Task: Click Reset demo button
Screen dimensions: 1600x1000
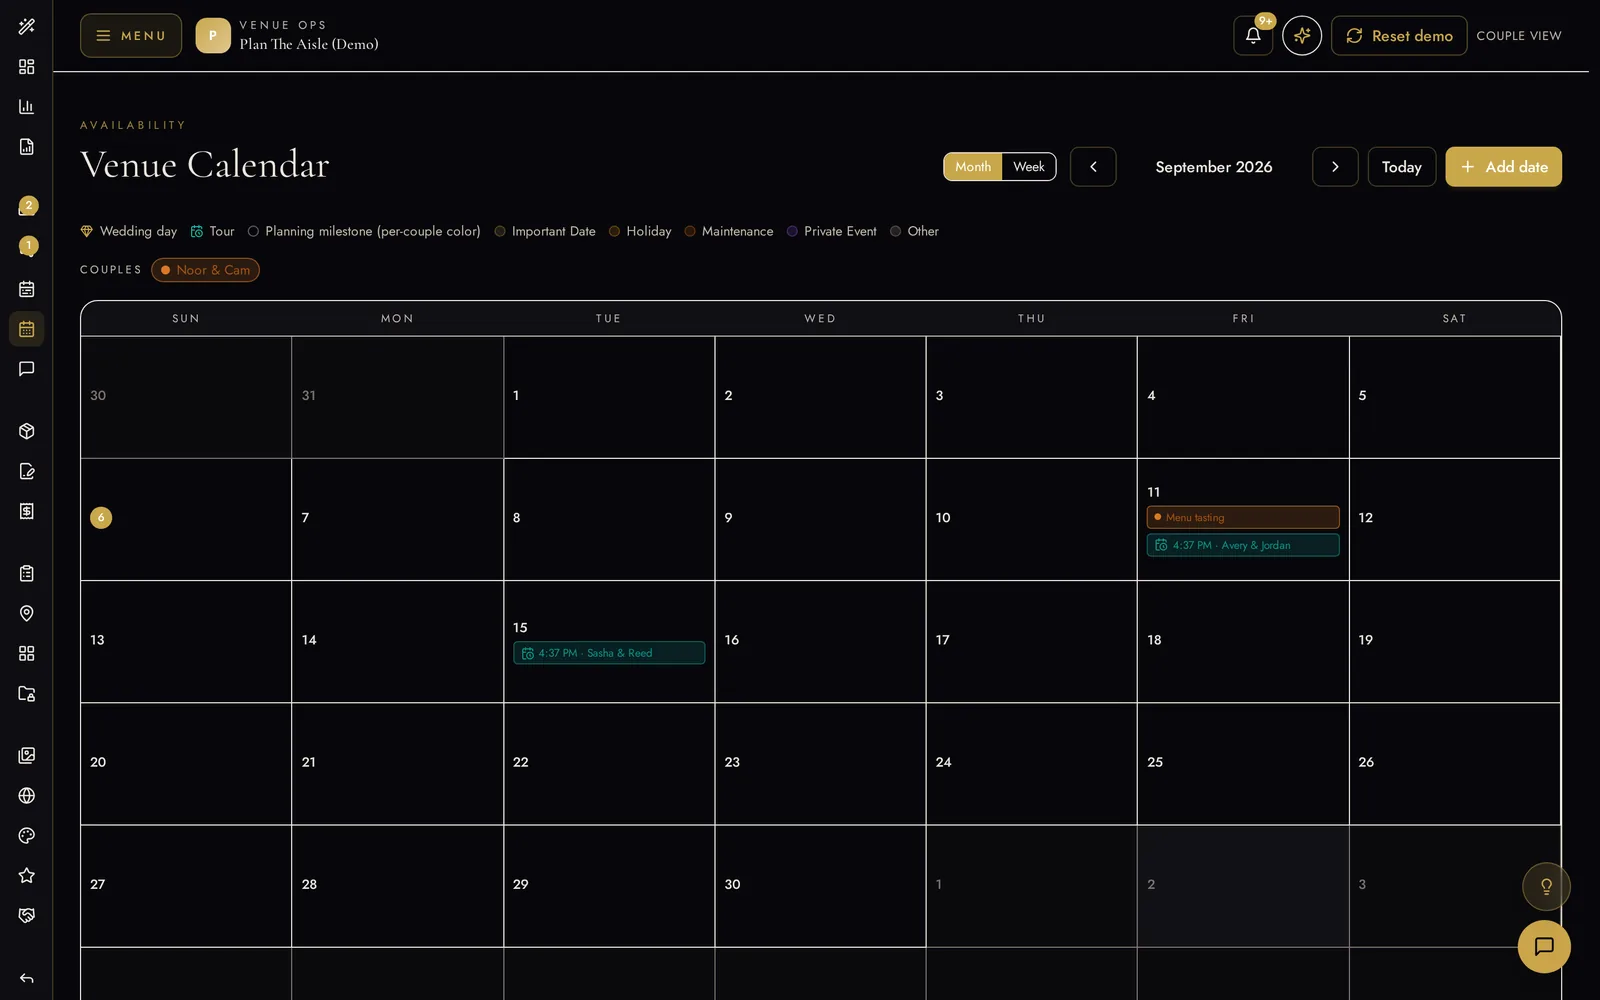Action: click(1399, 35)
